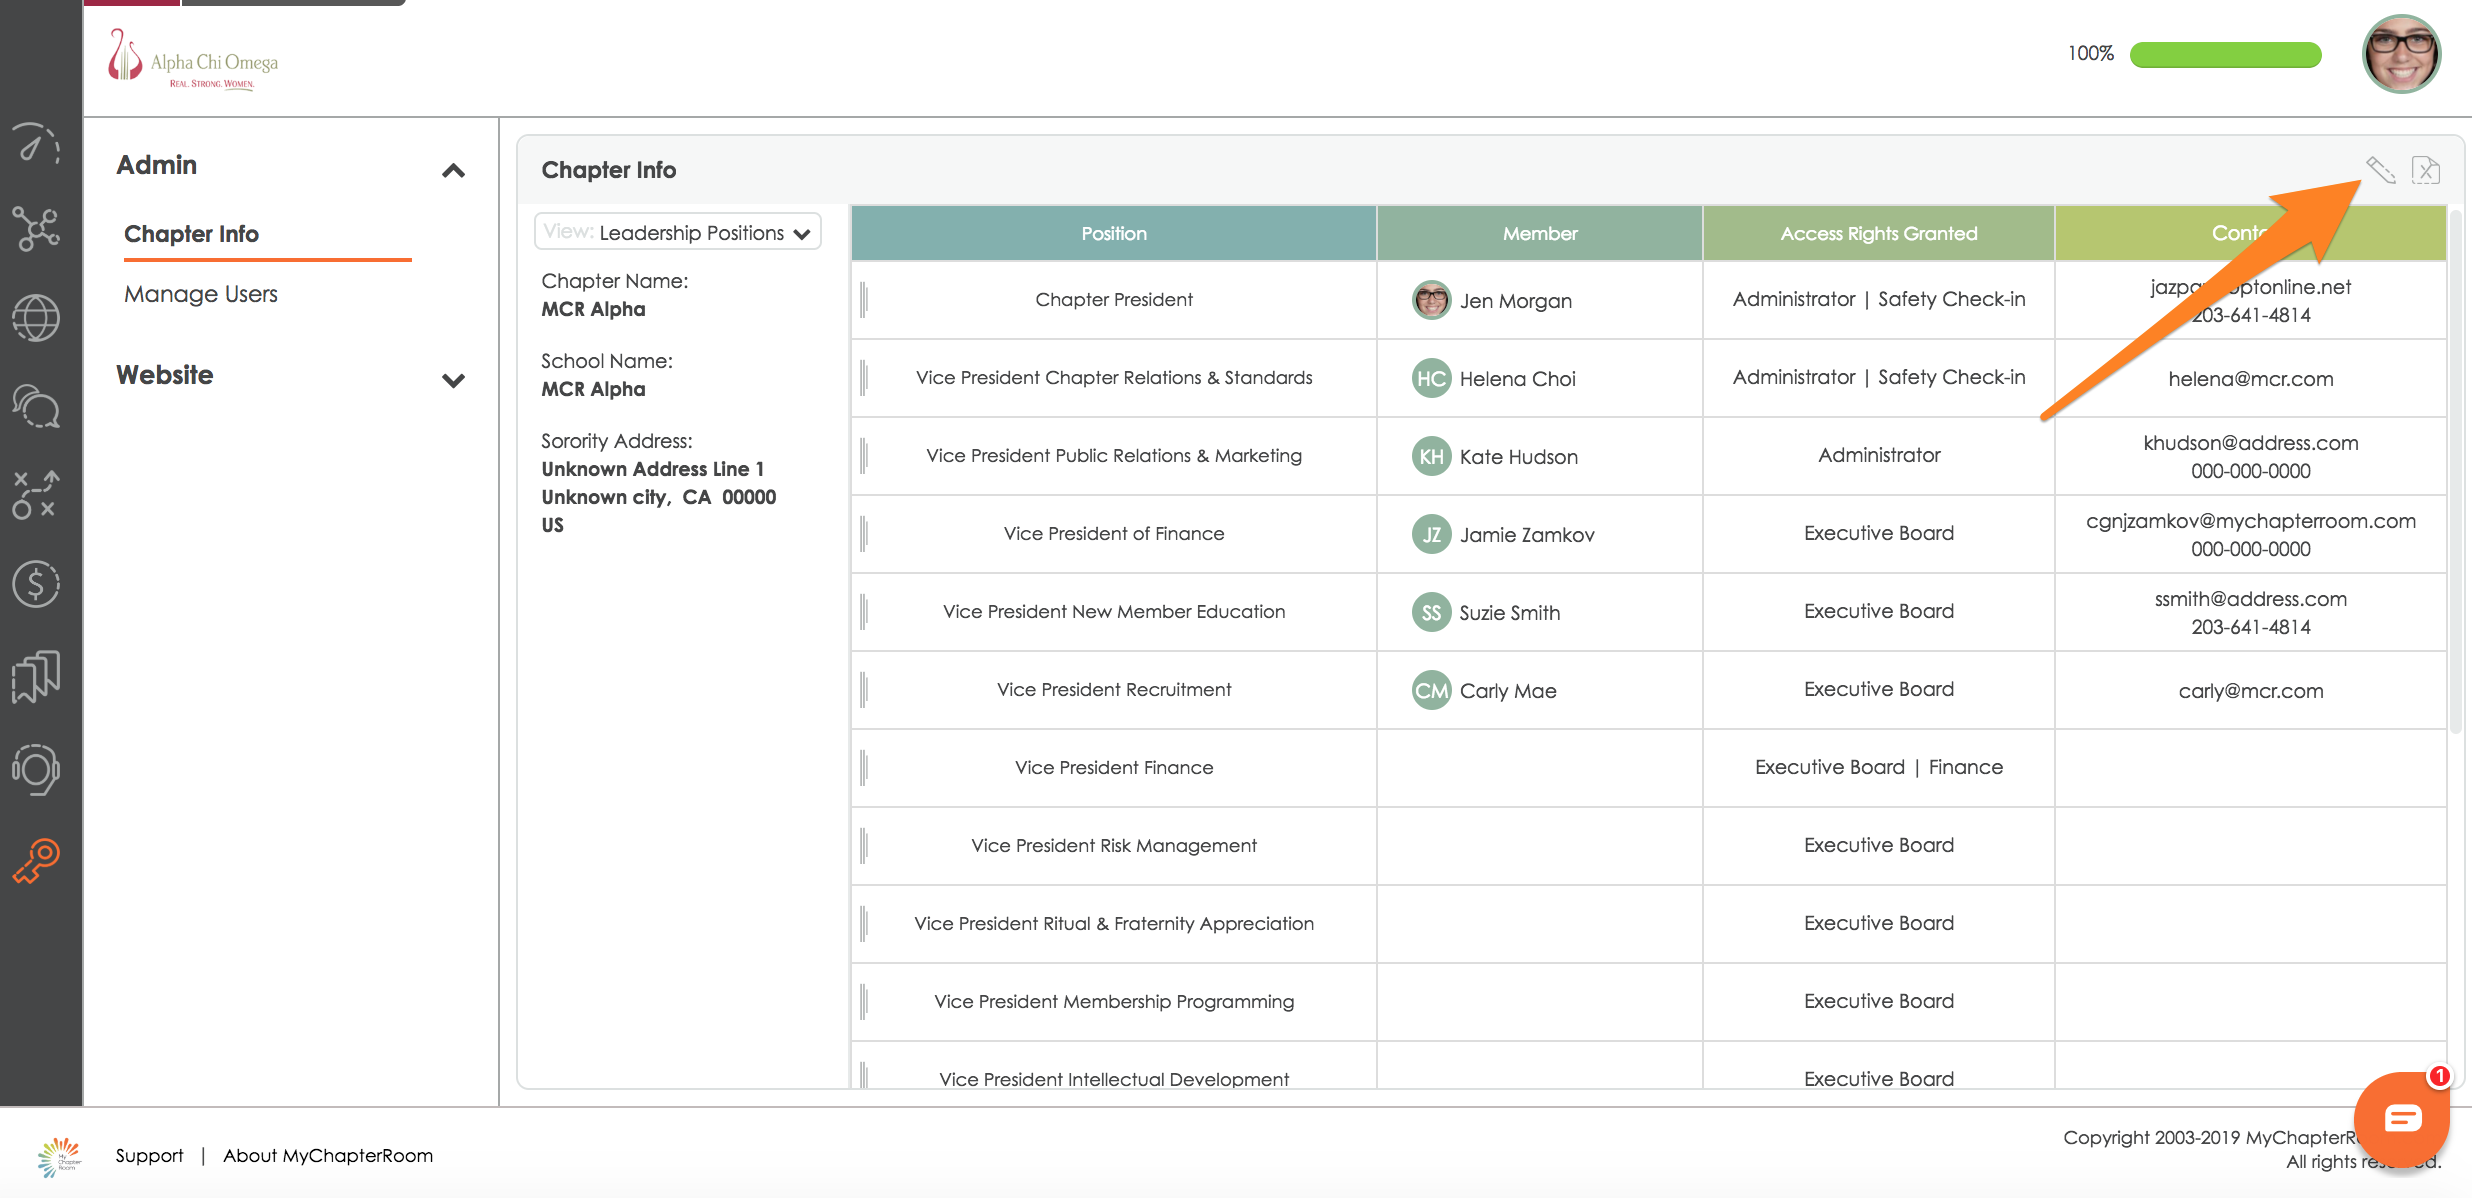
Task: Click the strategy playbook sidebar icon
Action: [36, 495]
